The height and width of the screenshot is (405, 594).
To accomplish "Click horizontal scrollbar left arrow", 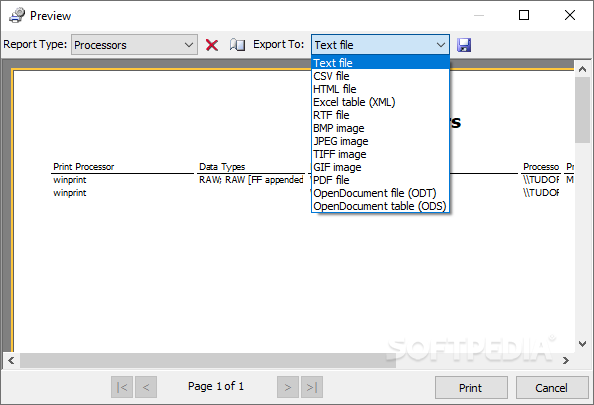I will point(11,360).
